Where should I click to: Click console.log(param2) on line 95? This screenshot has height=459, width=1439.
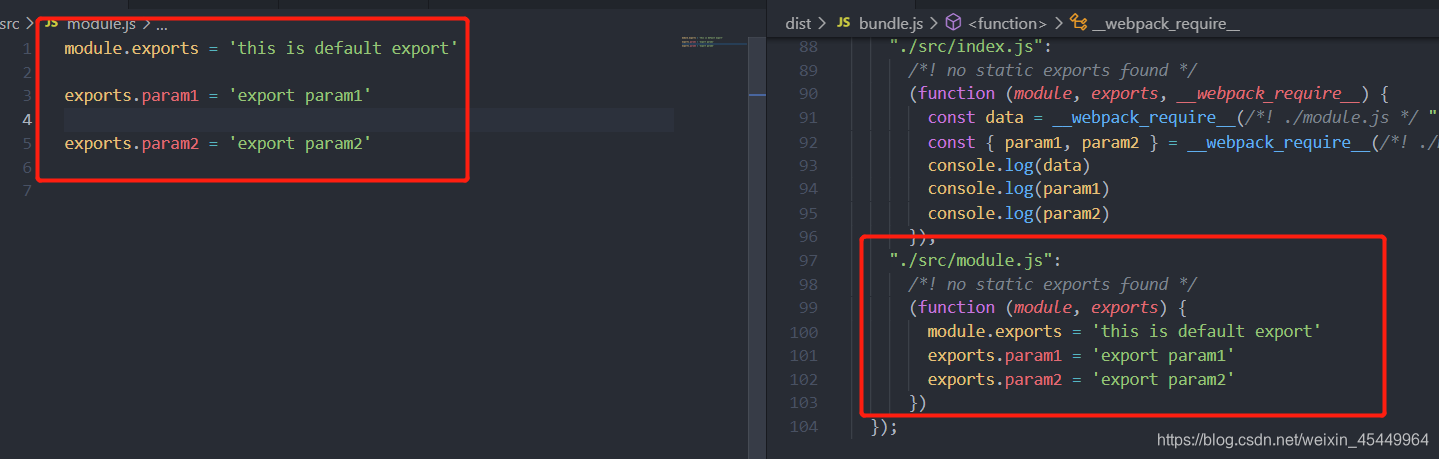[x=1019, y=213]
